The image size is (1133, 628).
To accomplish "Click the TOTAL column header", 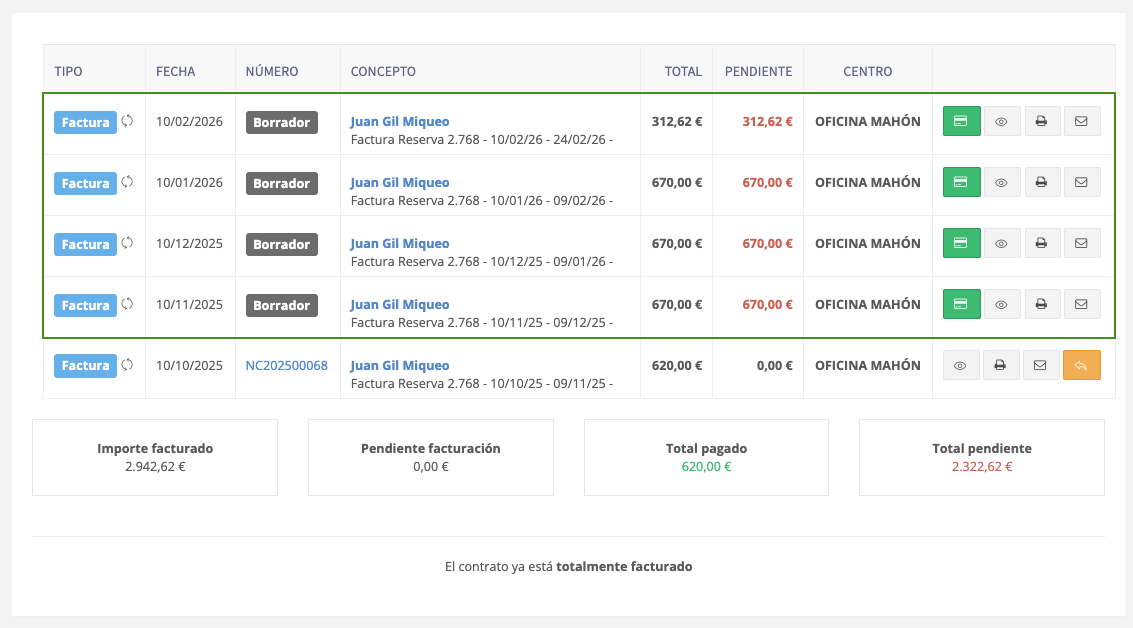I will [x=683, y=72].
